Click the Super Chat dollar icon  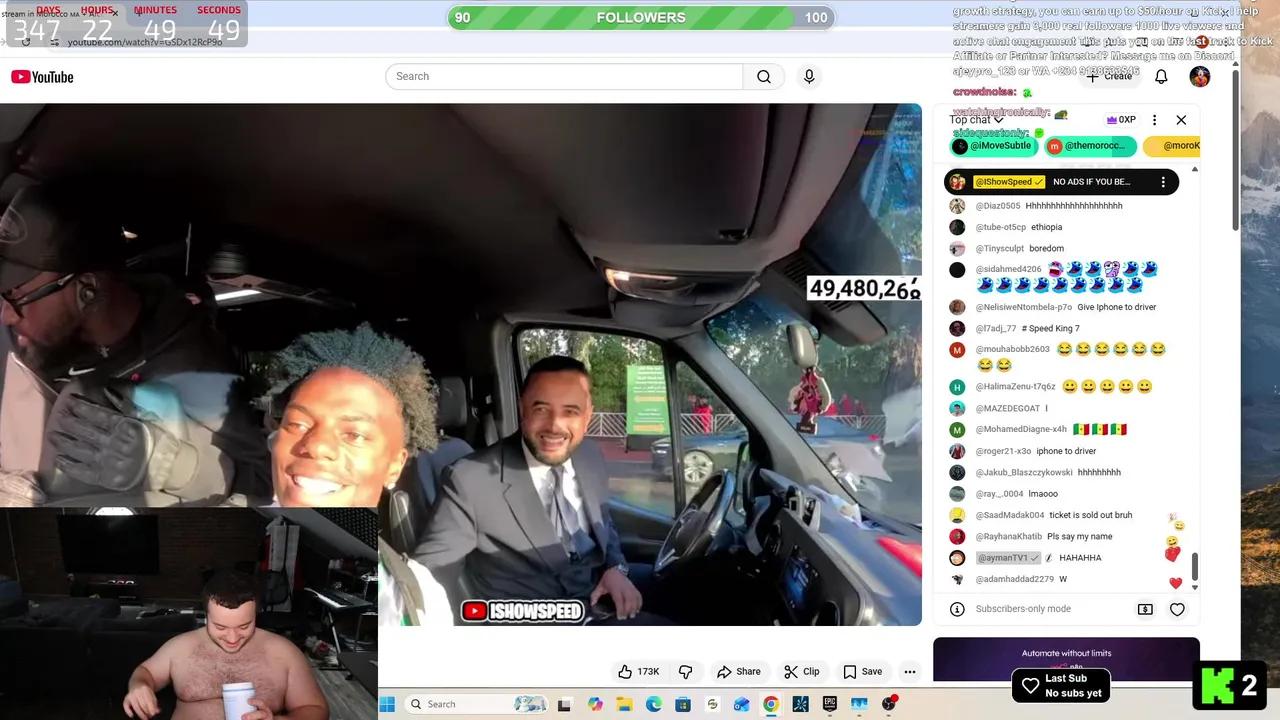tap(1145, 609)
